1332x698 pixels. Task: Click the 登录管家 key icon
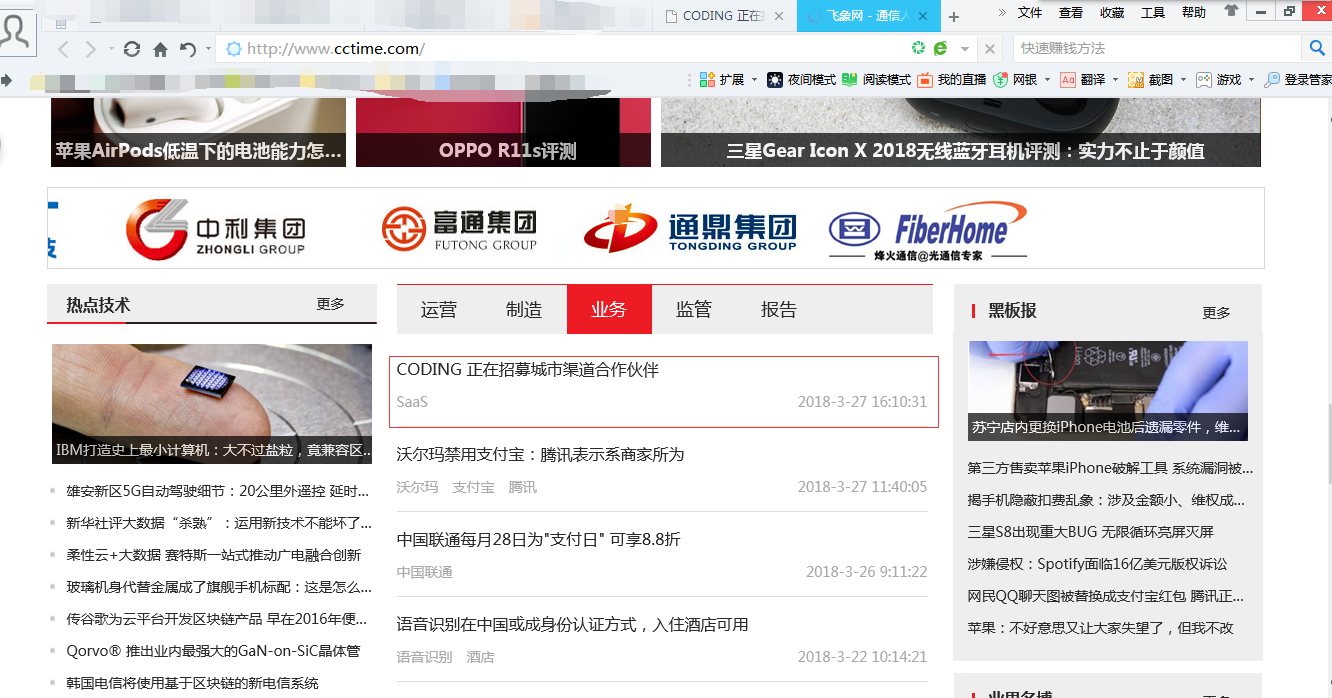coord(1272,80)
